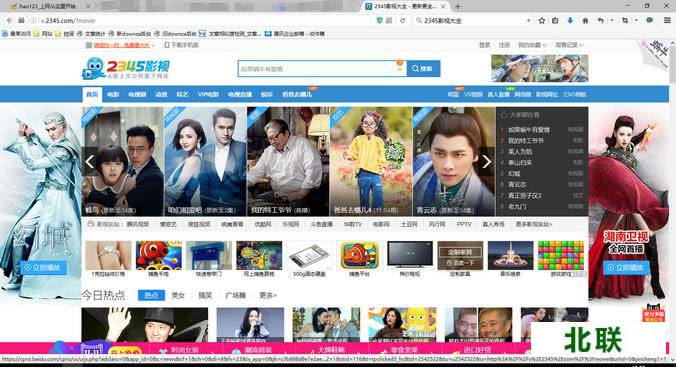Image resolution: width=676 pixels, height=367 pixels.
Task: Switch to the 美女 hot-topic tab
Action: pos(178,295)
